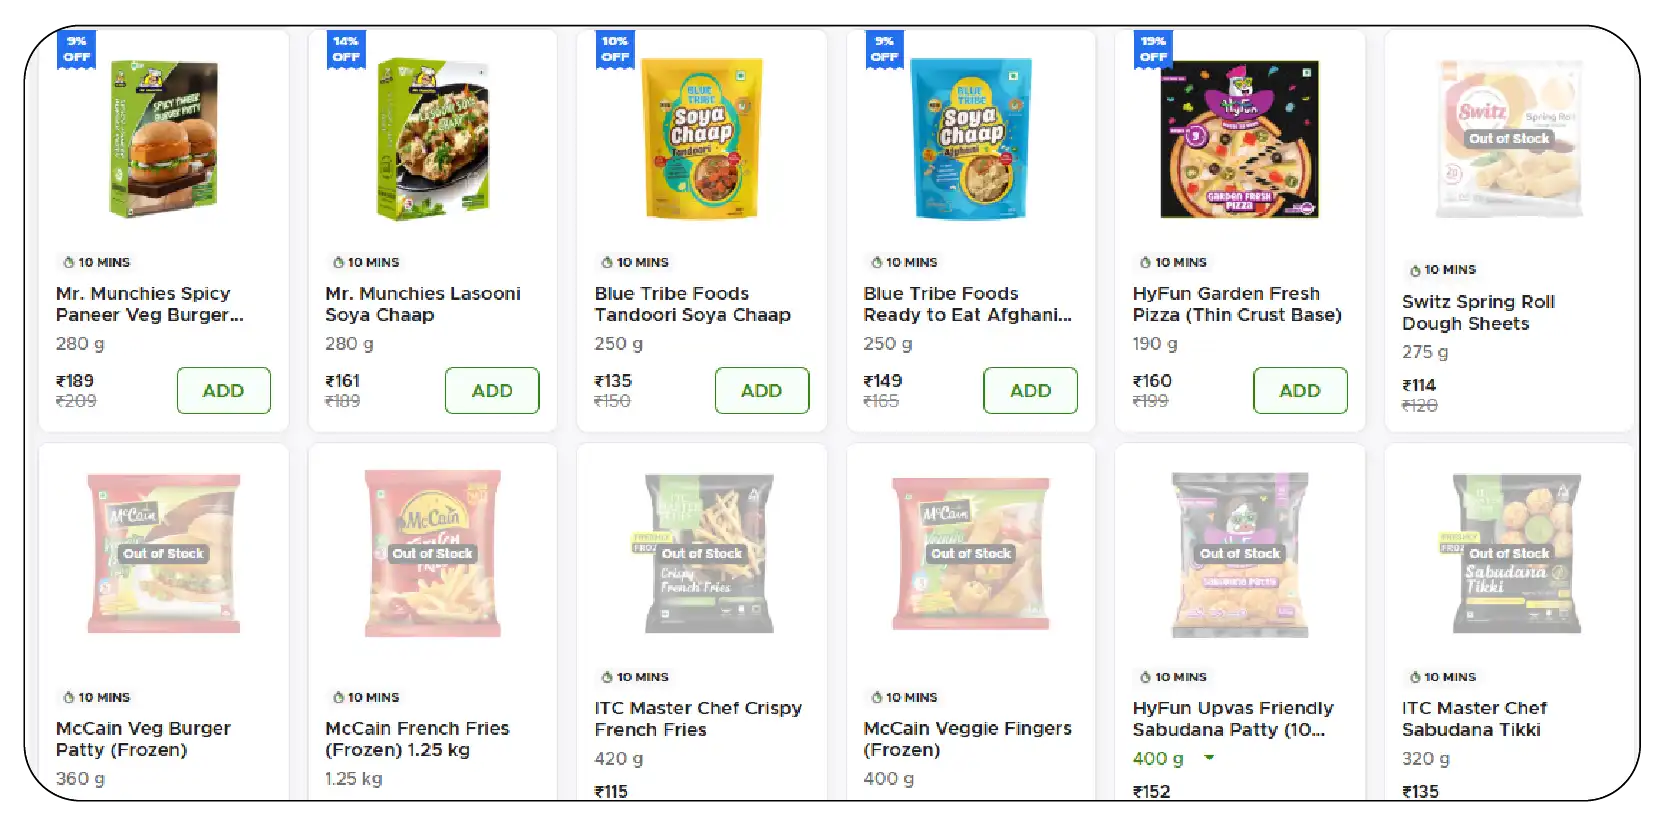Click the 10% OFF discount badge
1665x827 pixels.
pos(615,49)
